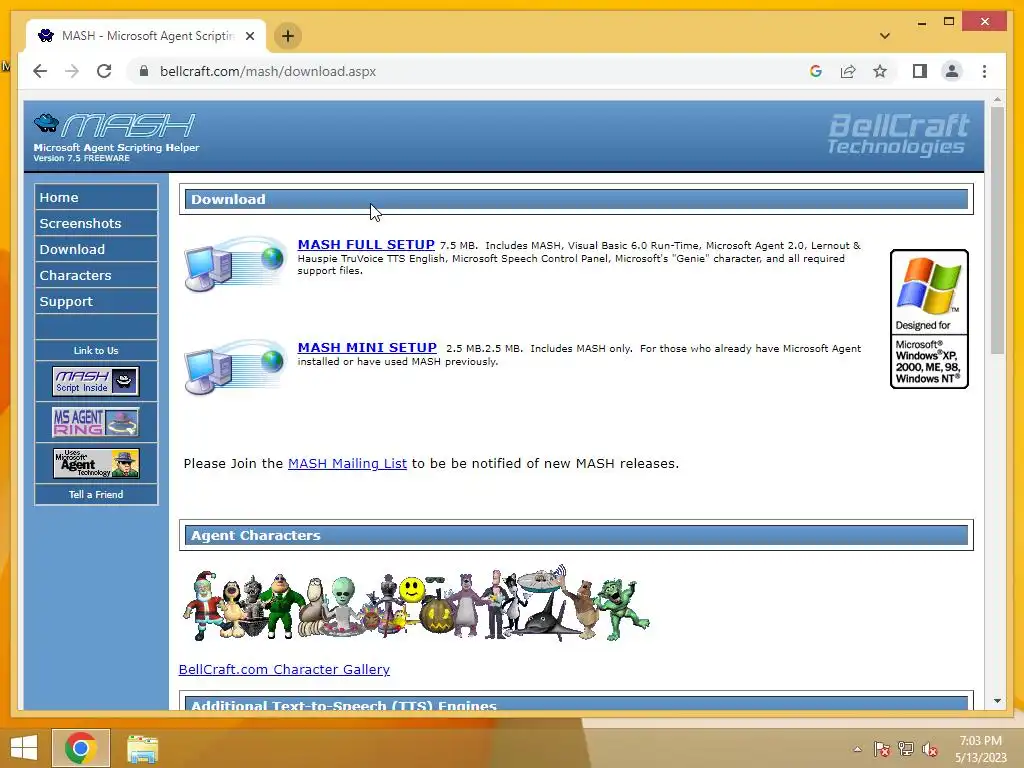Click the computer icon beside MASH FULL SETUP

[235, 264]
